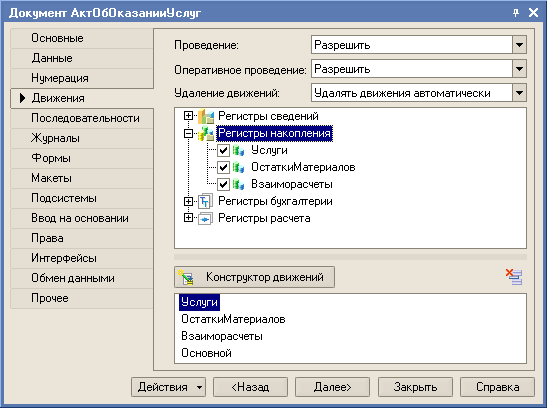Image resolution: width=547 pixels, height=408 pixels.
Task: Select Основной in the movements list
Action: 207,353
